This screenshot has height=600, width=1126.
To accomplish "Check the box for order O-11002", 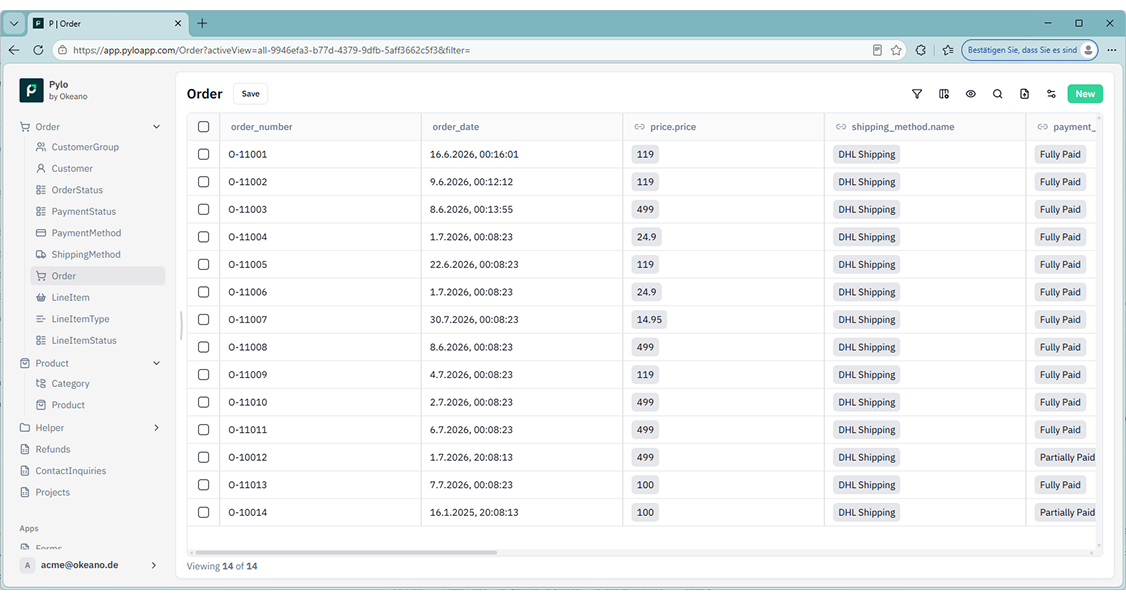I will [203, 182].
